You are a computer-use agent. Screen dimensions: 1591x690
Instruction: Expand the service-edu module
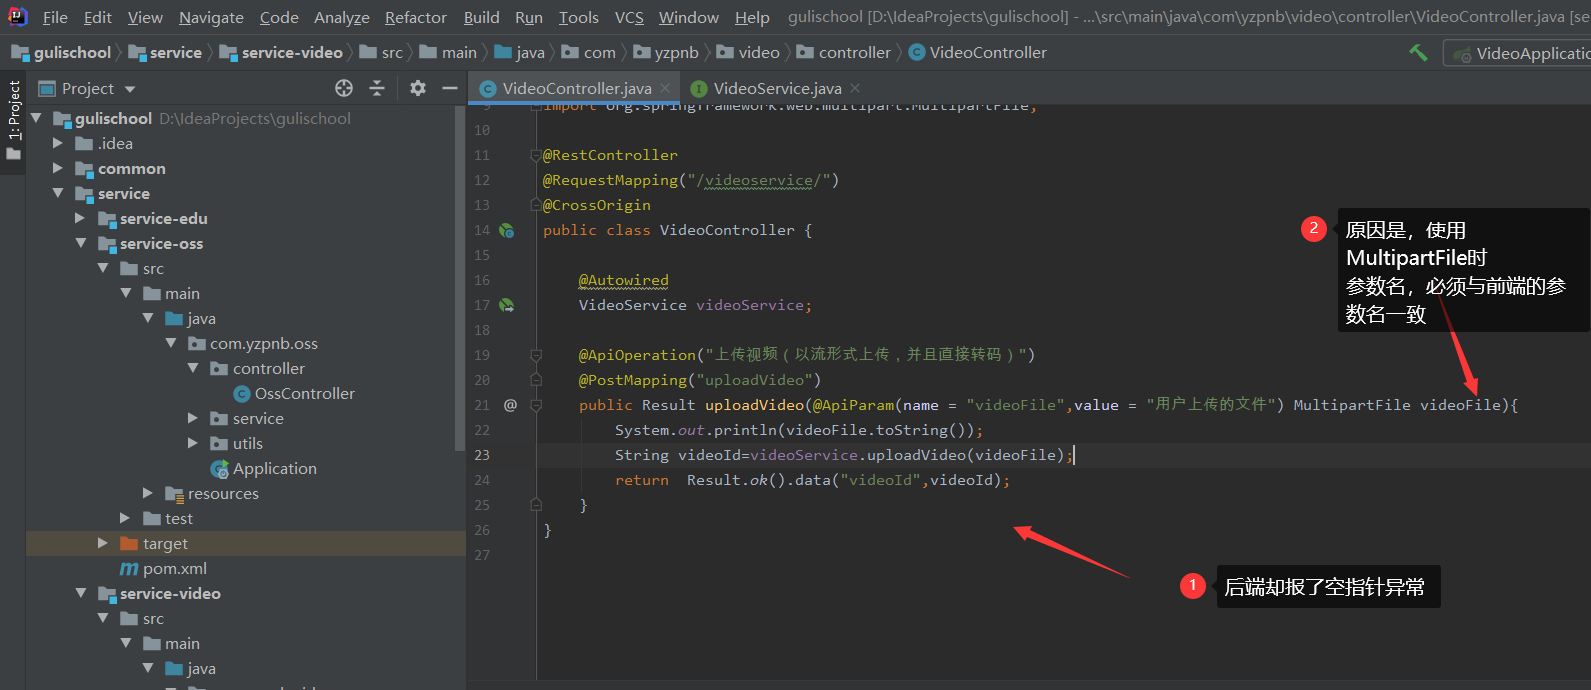coord(80,218)
